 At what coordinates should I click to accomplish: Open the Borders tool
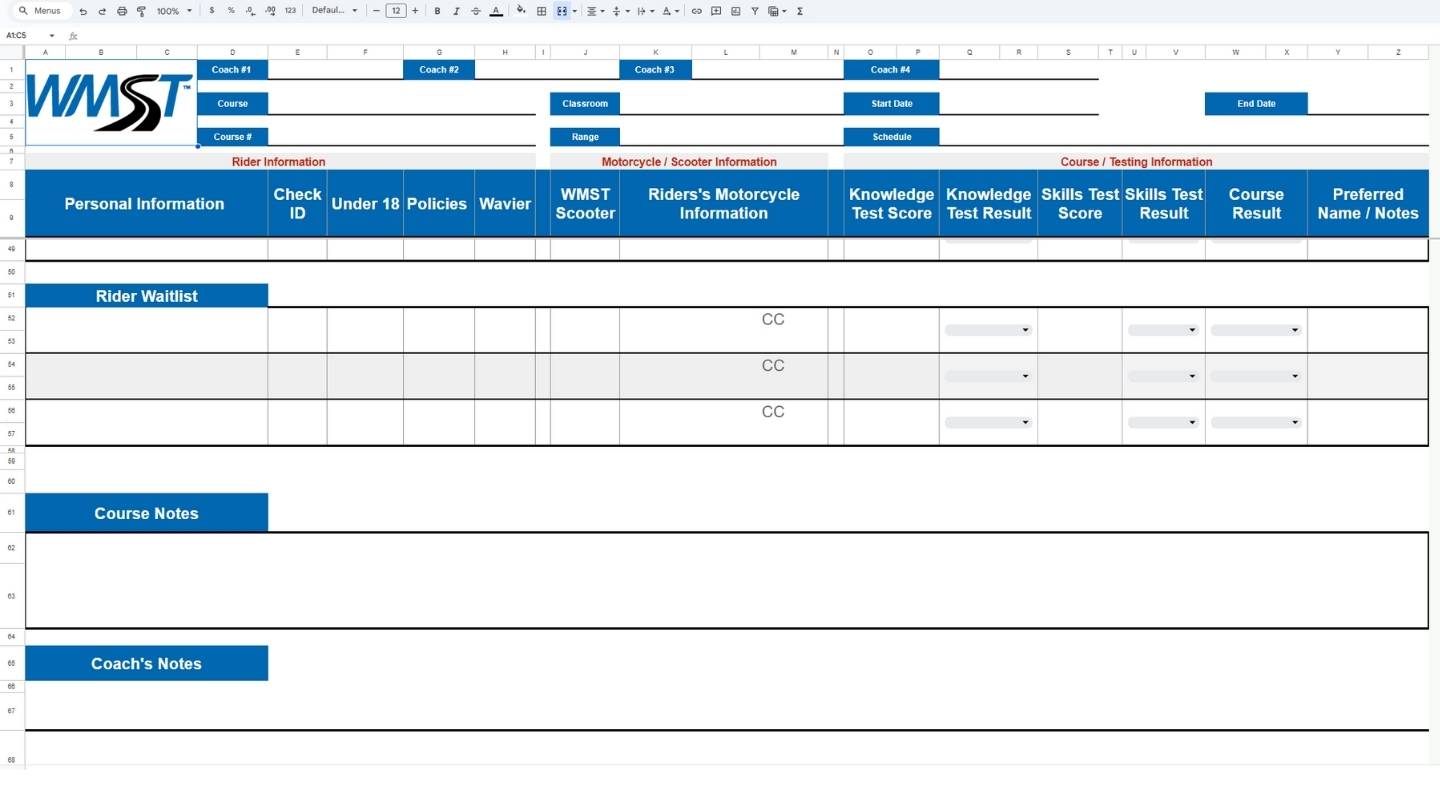tap(542, 11)
